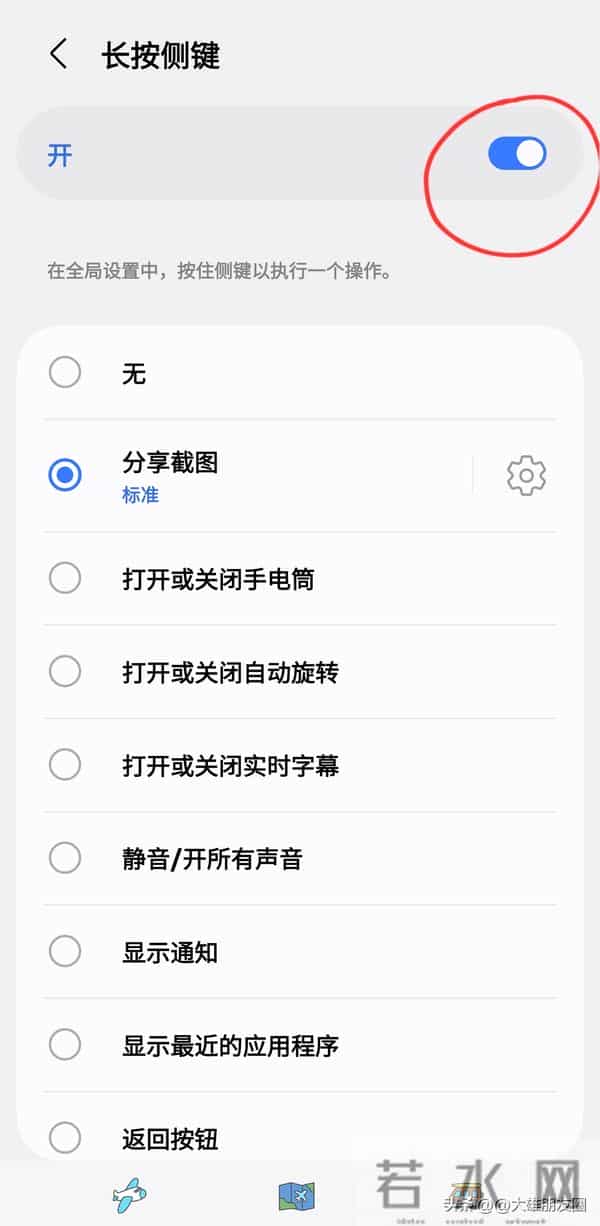Choose 打开或关闭手电筒 as side key action
The width and height of the screenshot is (600, 1226).
coord(64,578)
